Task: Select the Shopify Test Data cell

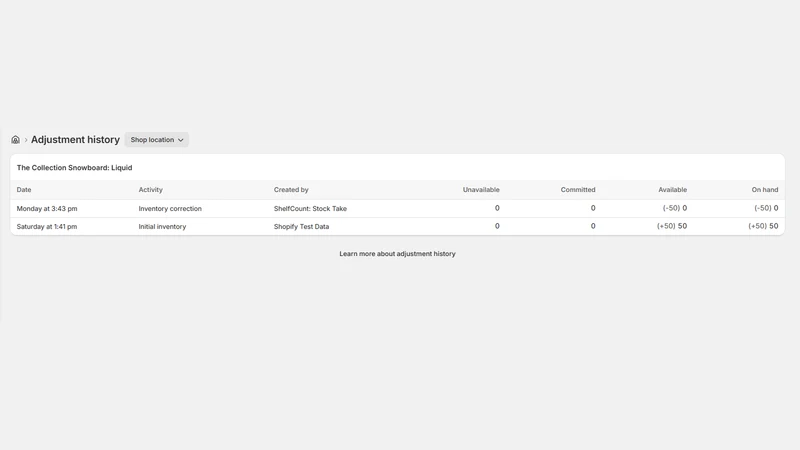Action: [302, 226]
